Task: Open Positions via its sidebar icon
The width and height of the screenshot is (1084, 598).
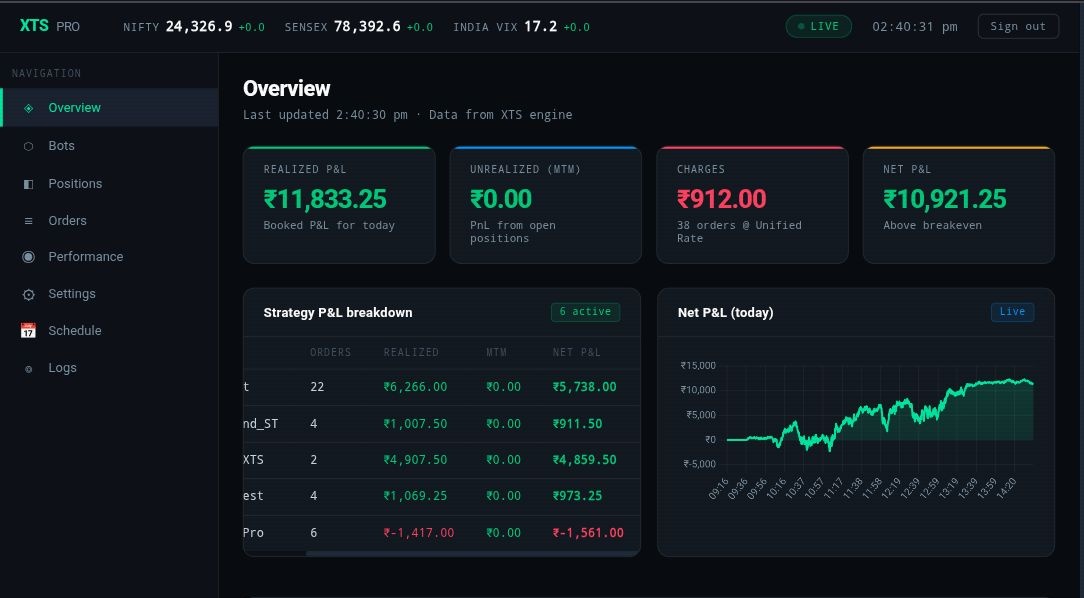Action: click(x=28, y=183)
